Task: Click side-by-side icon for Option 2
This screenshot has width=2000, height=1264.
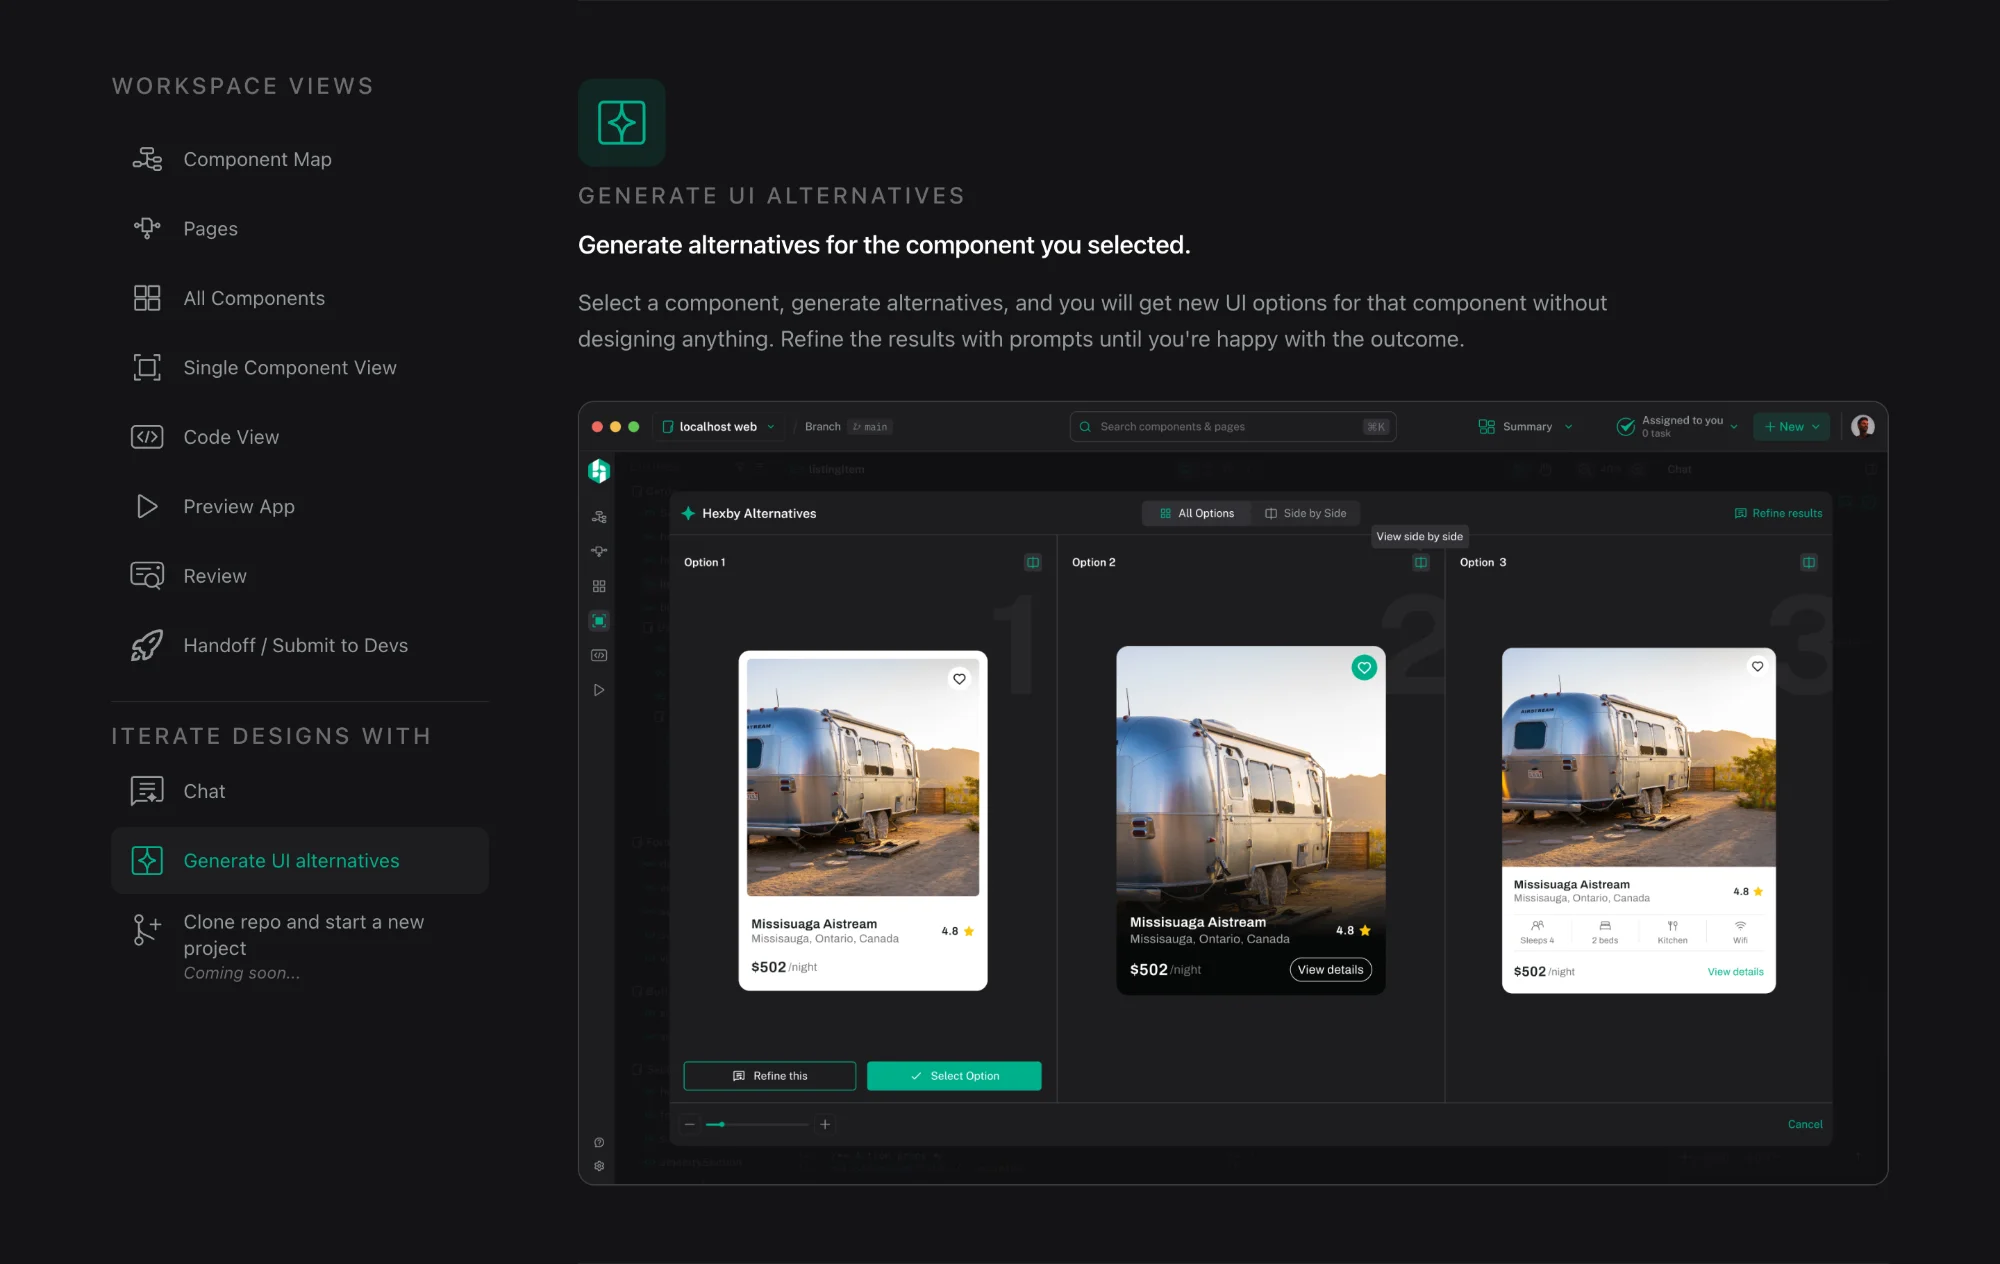Action: (1421, 562)
